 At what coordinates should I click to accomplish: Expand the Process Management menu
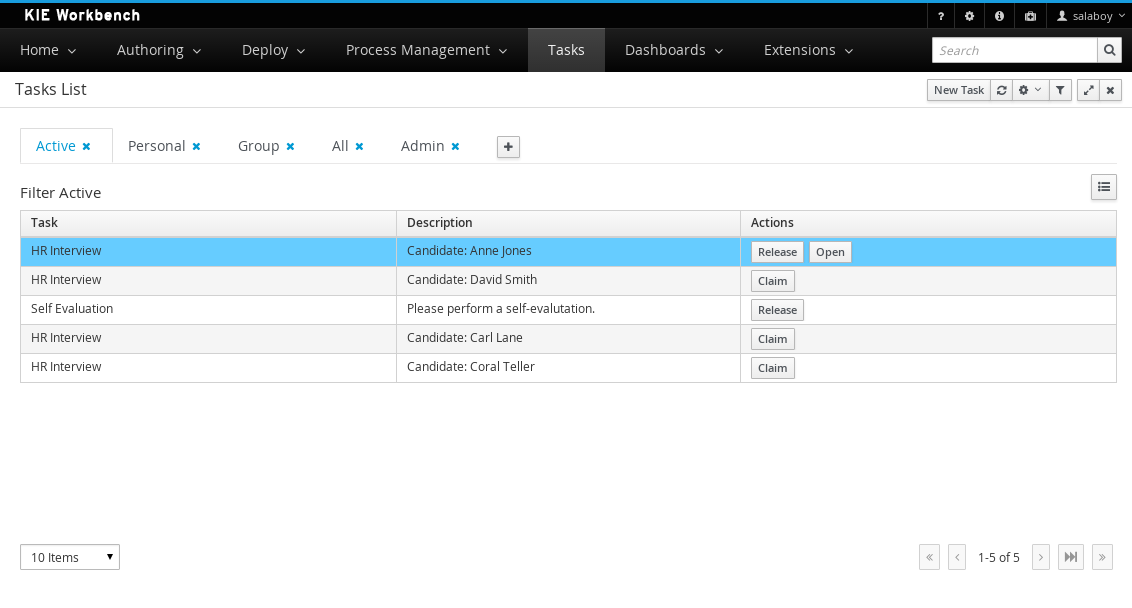(x=426, y=50)
